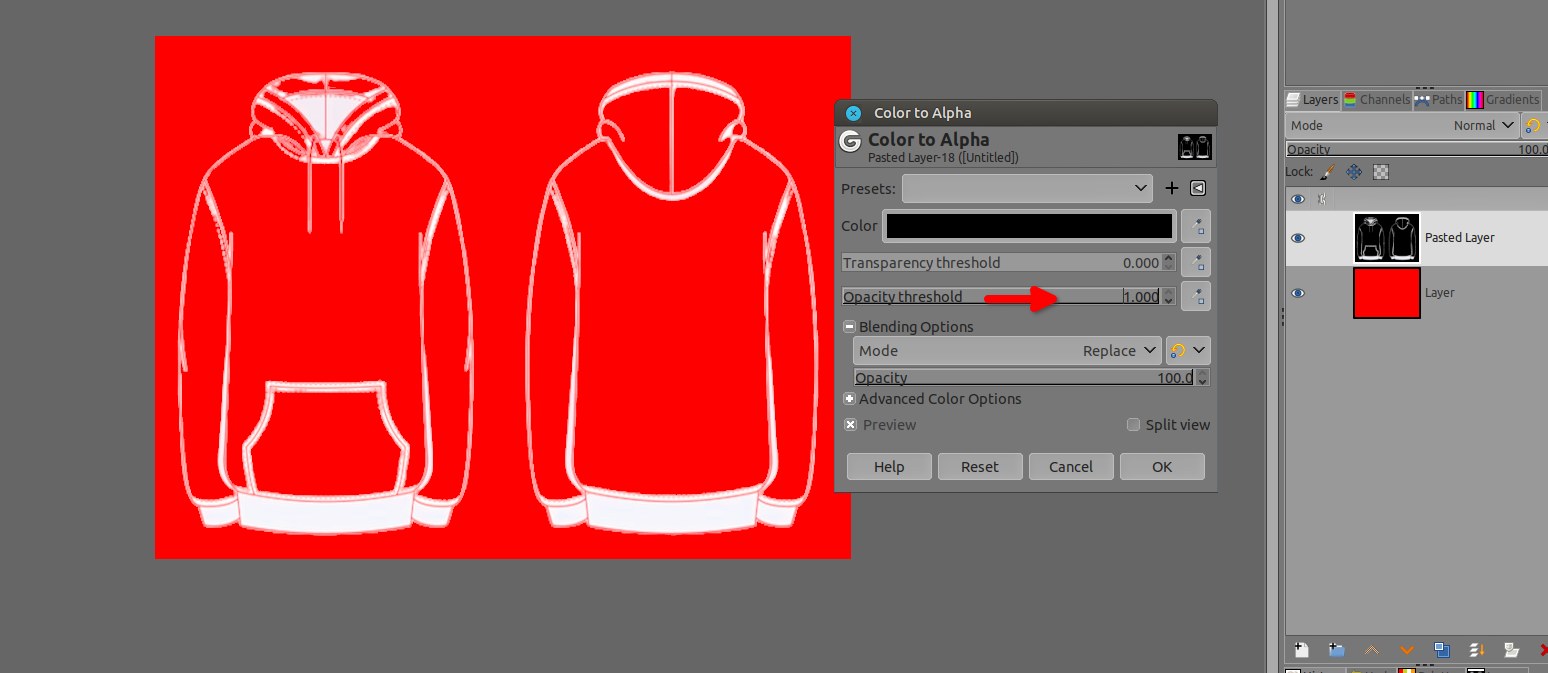The height and width of the screenshot is (673, 1548).
Task: Expand Advanced Color Options
Action: [849, 399]
